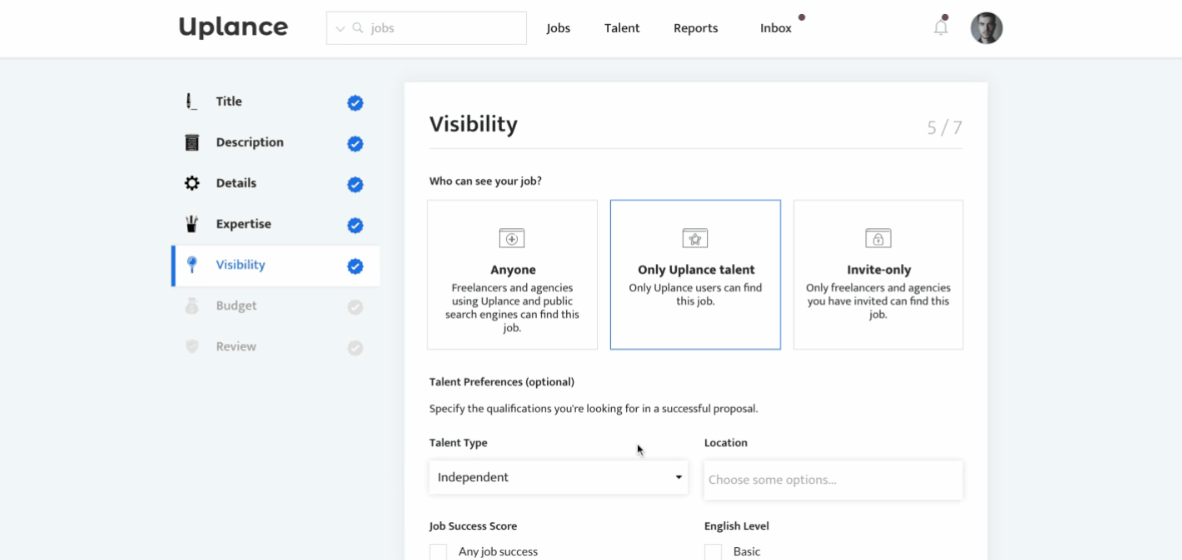Click the notification bell icon
This screenshot has height=560, width=1182.
pyautogui.click(x=940, y=28)
